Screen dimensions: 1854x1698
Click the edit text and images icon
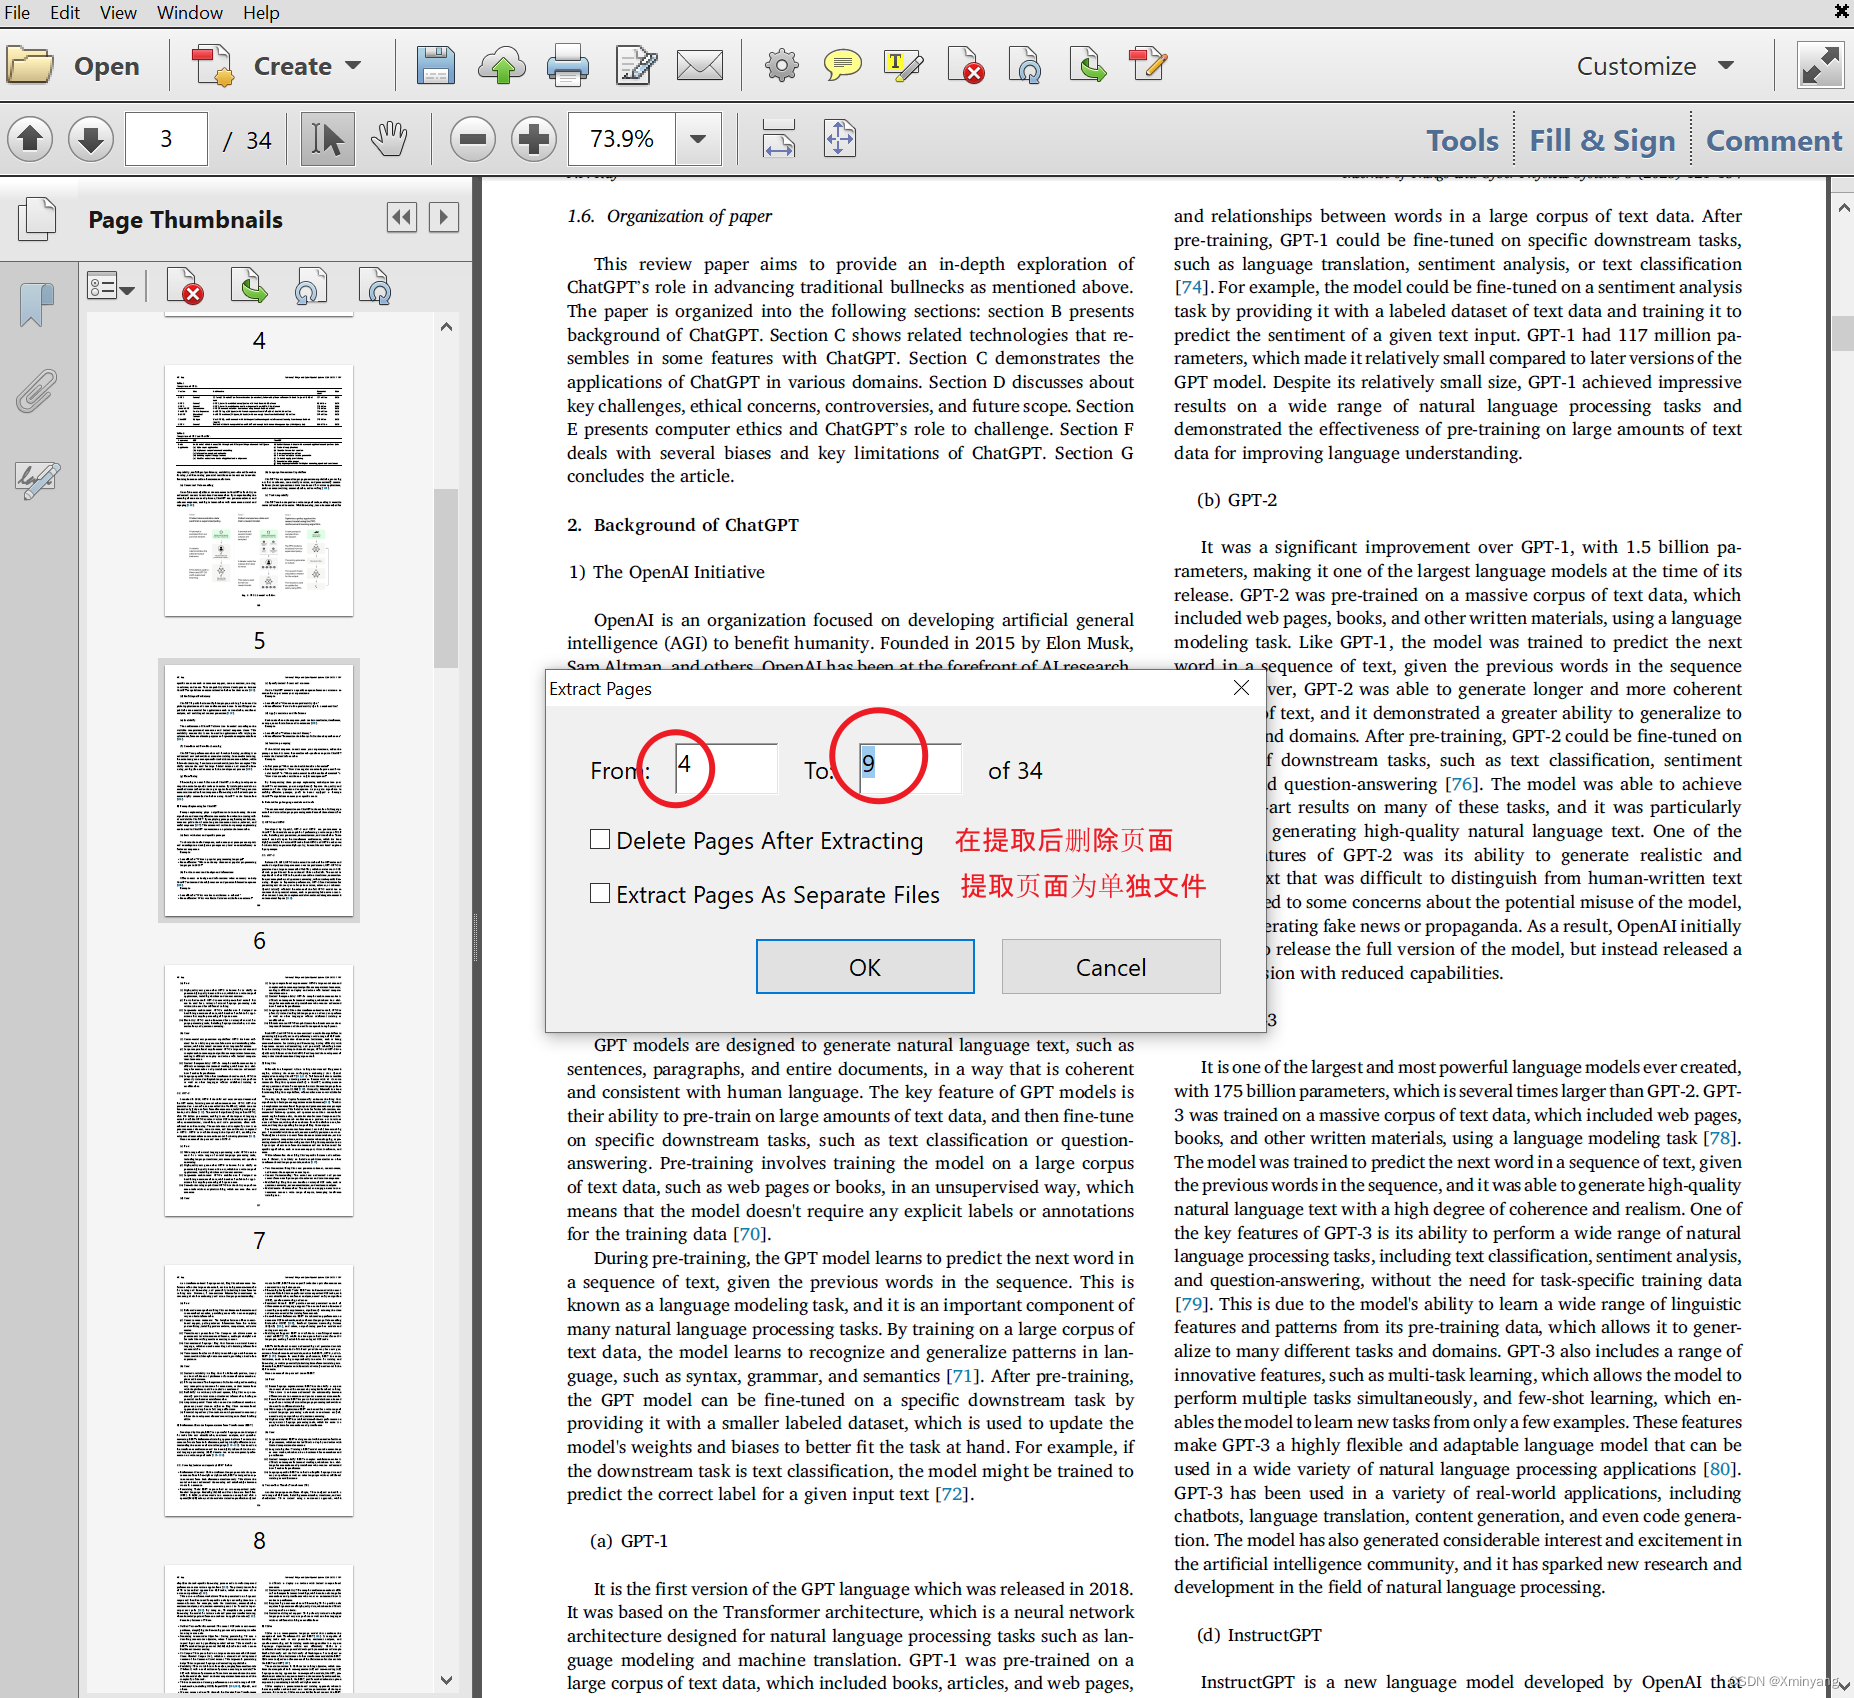635,66
